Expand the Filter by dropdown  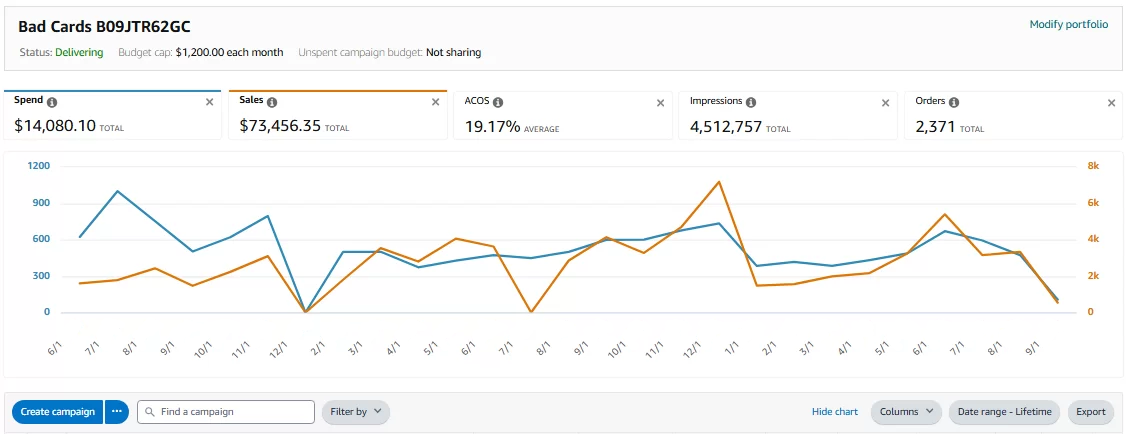pos(355,412)
